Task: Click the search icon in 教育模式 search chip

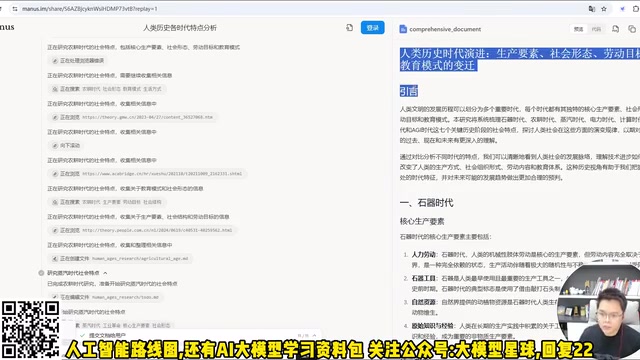Action: [x=55, y=89]
